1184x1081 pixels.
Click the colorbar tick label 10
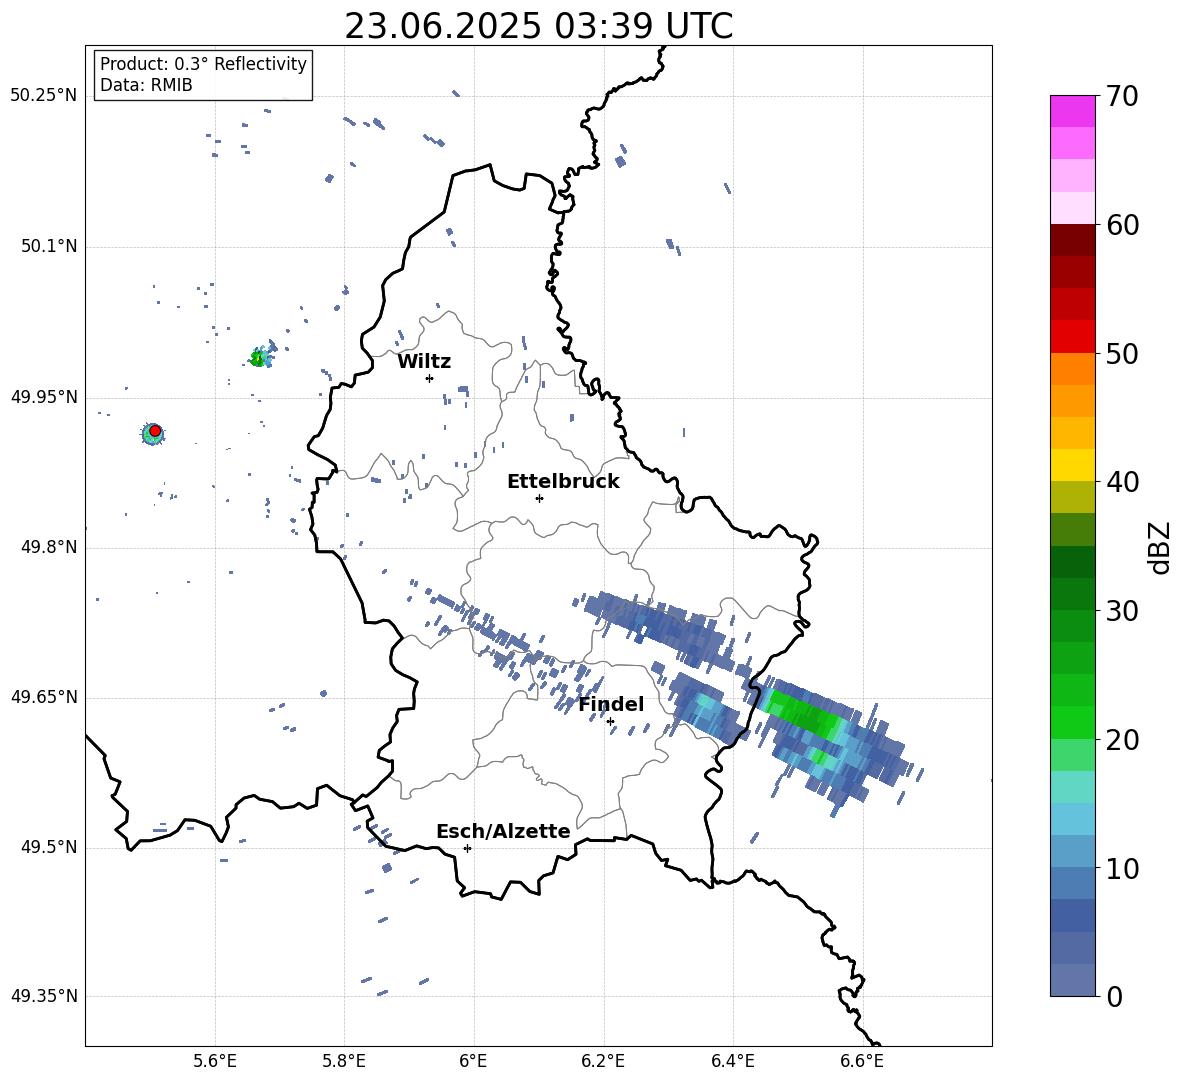[1122, 868]
